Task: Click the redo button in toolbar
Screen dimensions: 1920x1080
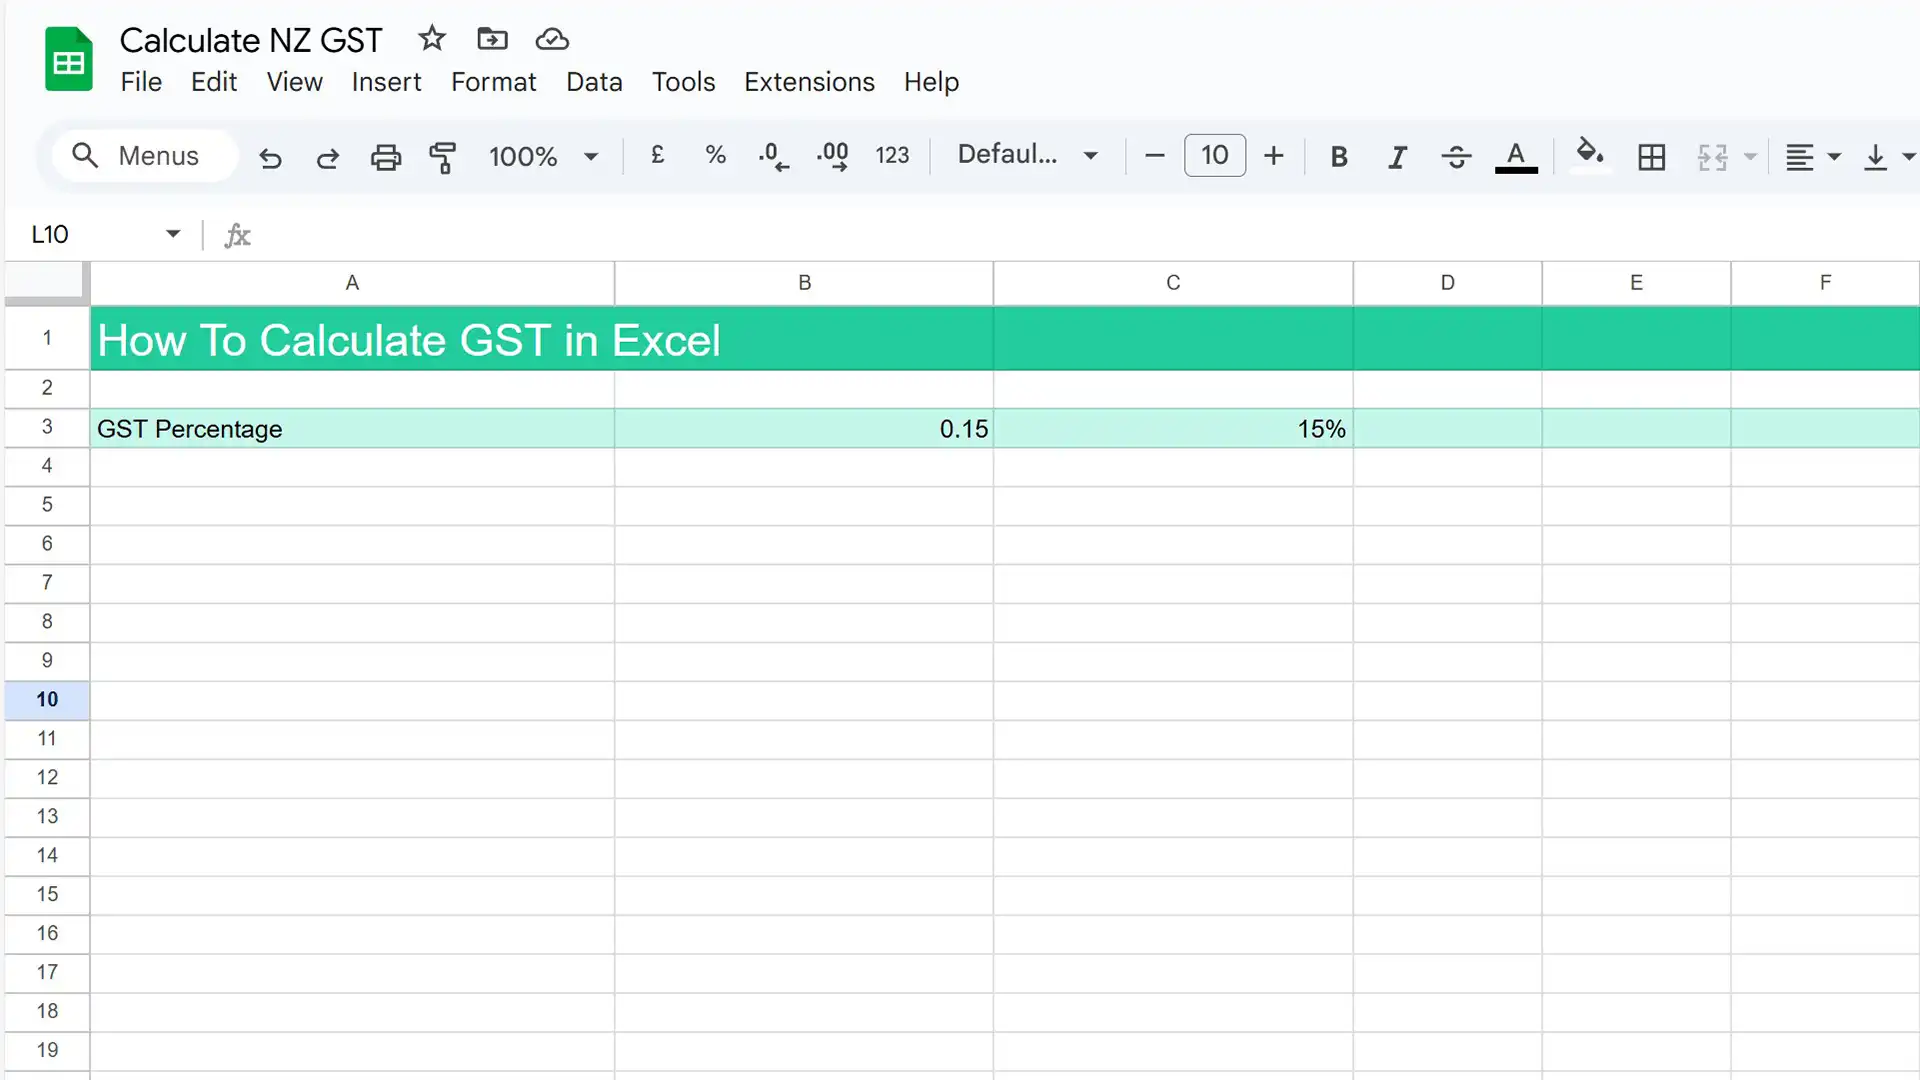Action: pos(327,156)
